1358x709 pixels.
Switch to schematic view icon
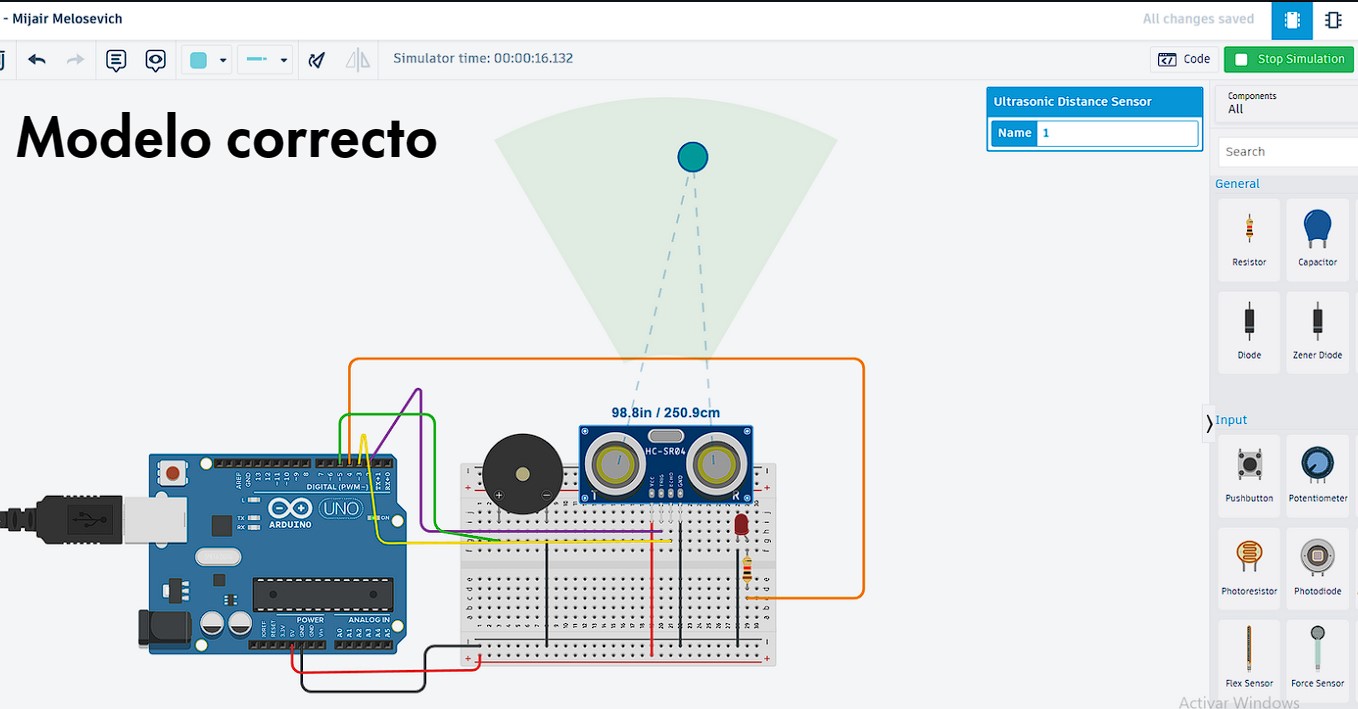pos(1333,20)
